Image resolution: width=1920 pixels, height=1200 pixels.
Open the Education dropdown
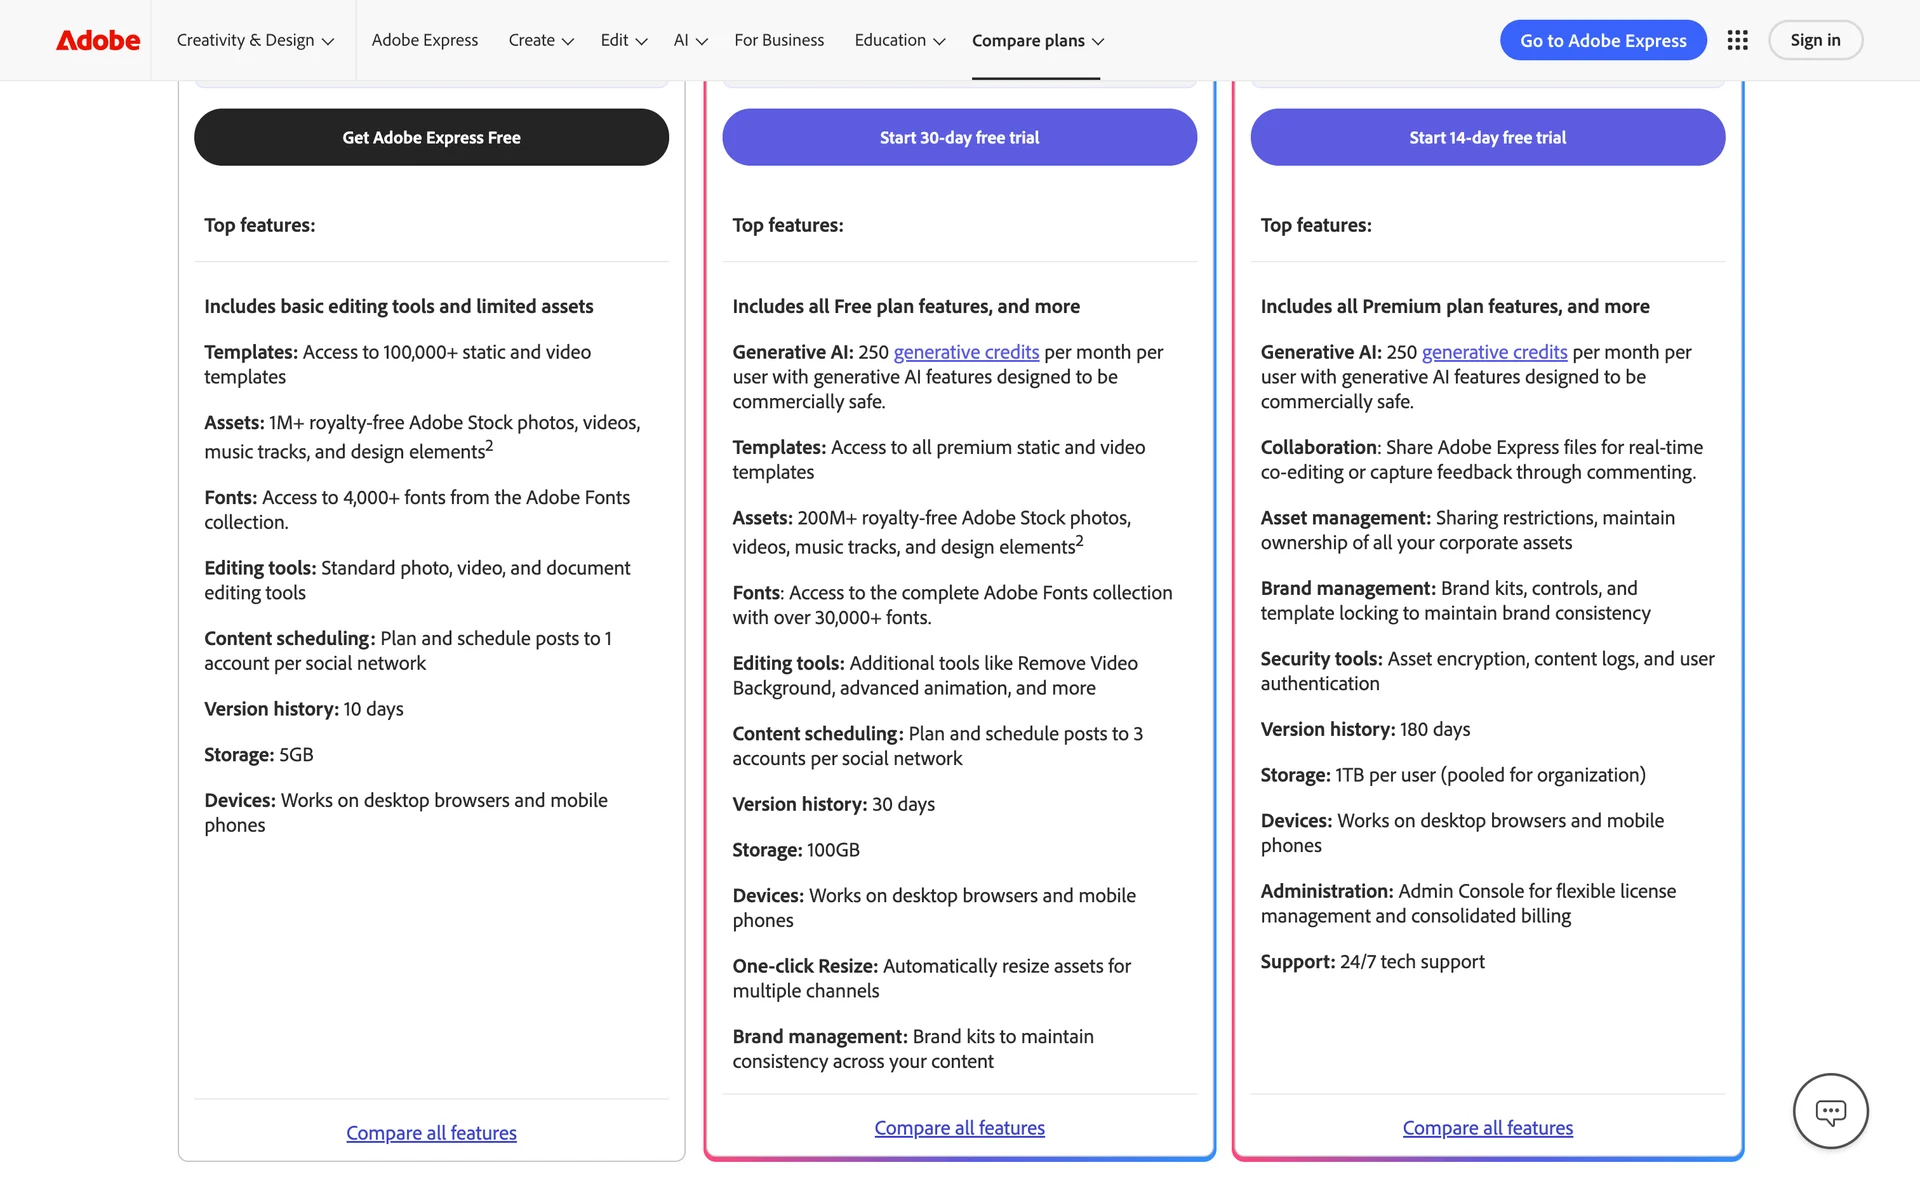[899, 40]
